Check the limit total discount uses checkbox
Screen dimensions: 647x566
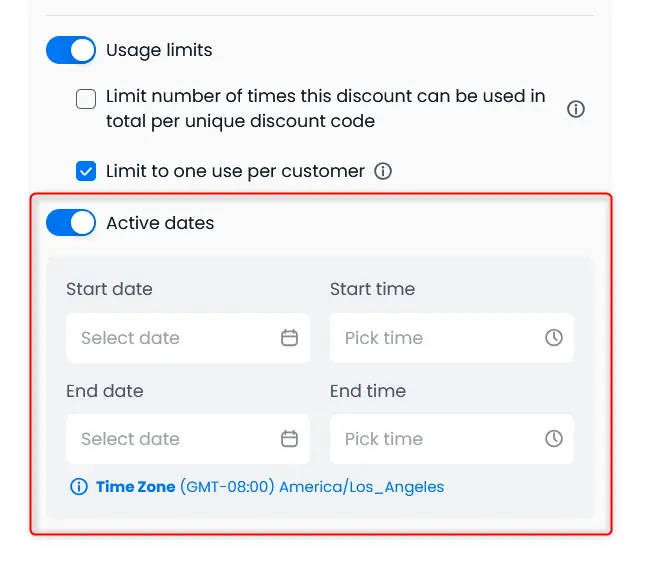(x=87, y=98)
